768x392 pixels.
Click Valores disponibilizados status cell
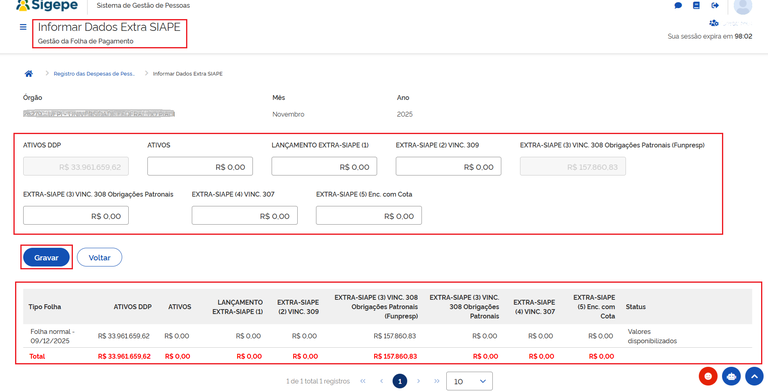(652, 336)
